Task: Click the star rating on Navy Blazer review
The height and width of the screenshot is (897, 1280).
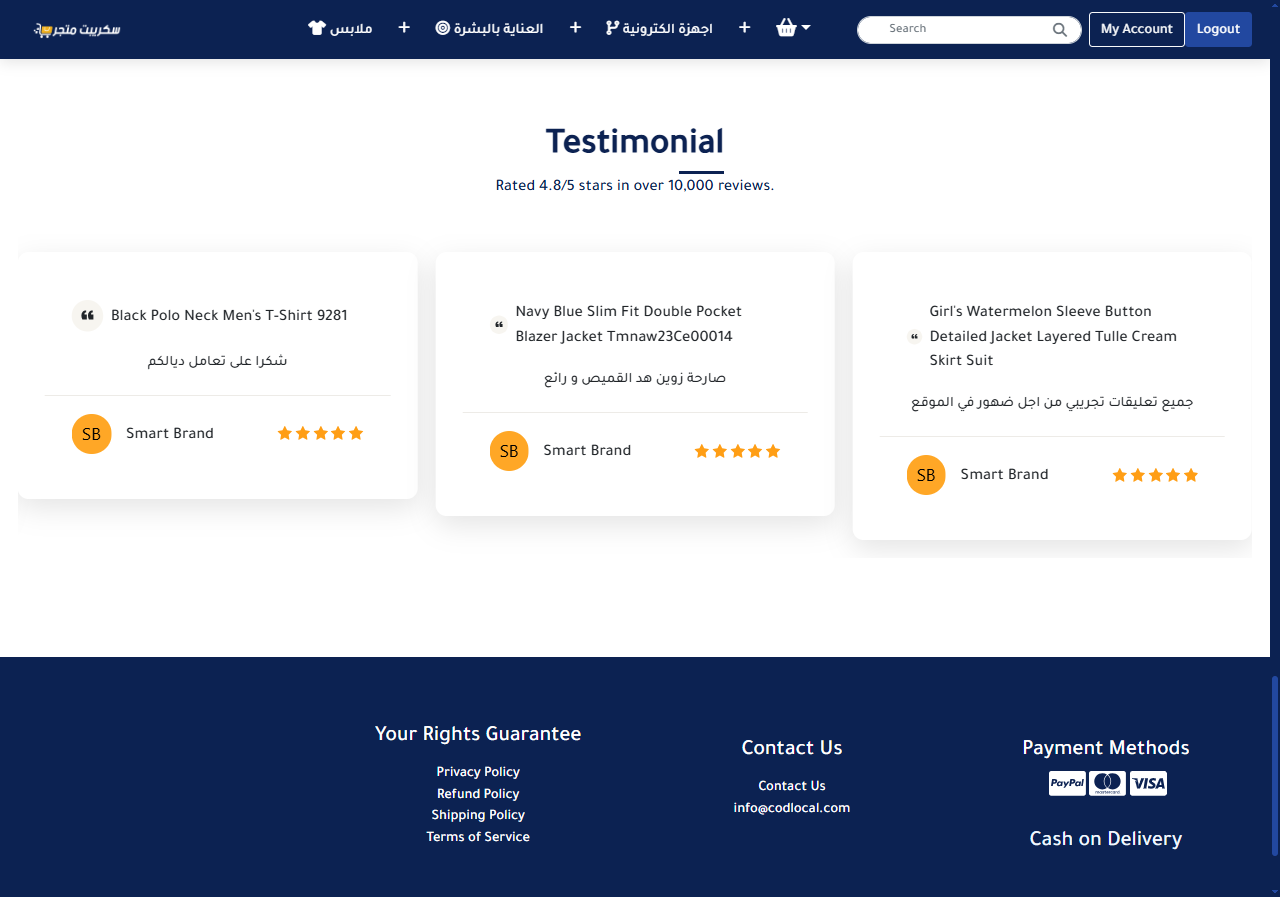Action: 737,451
